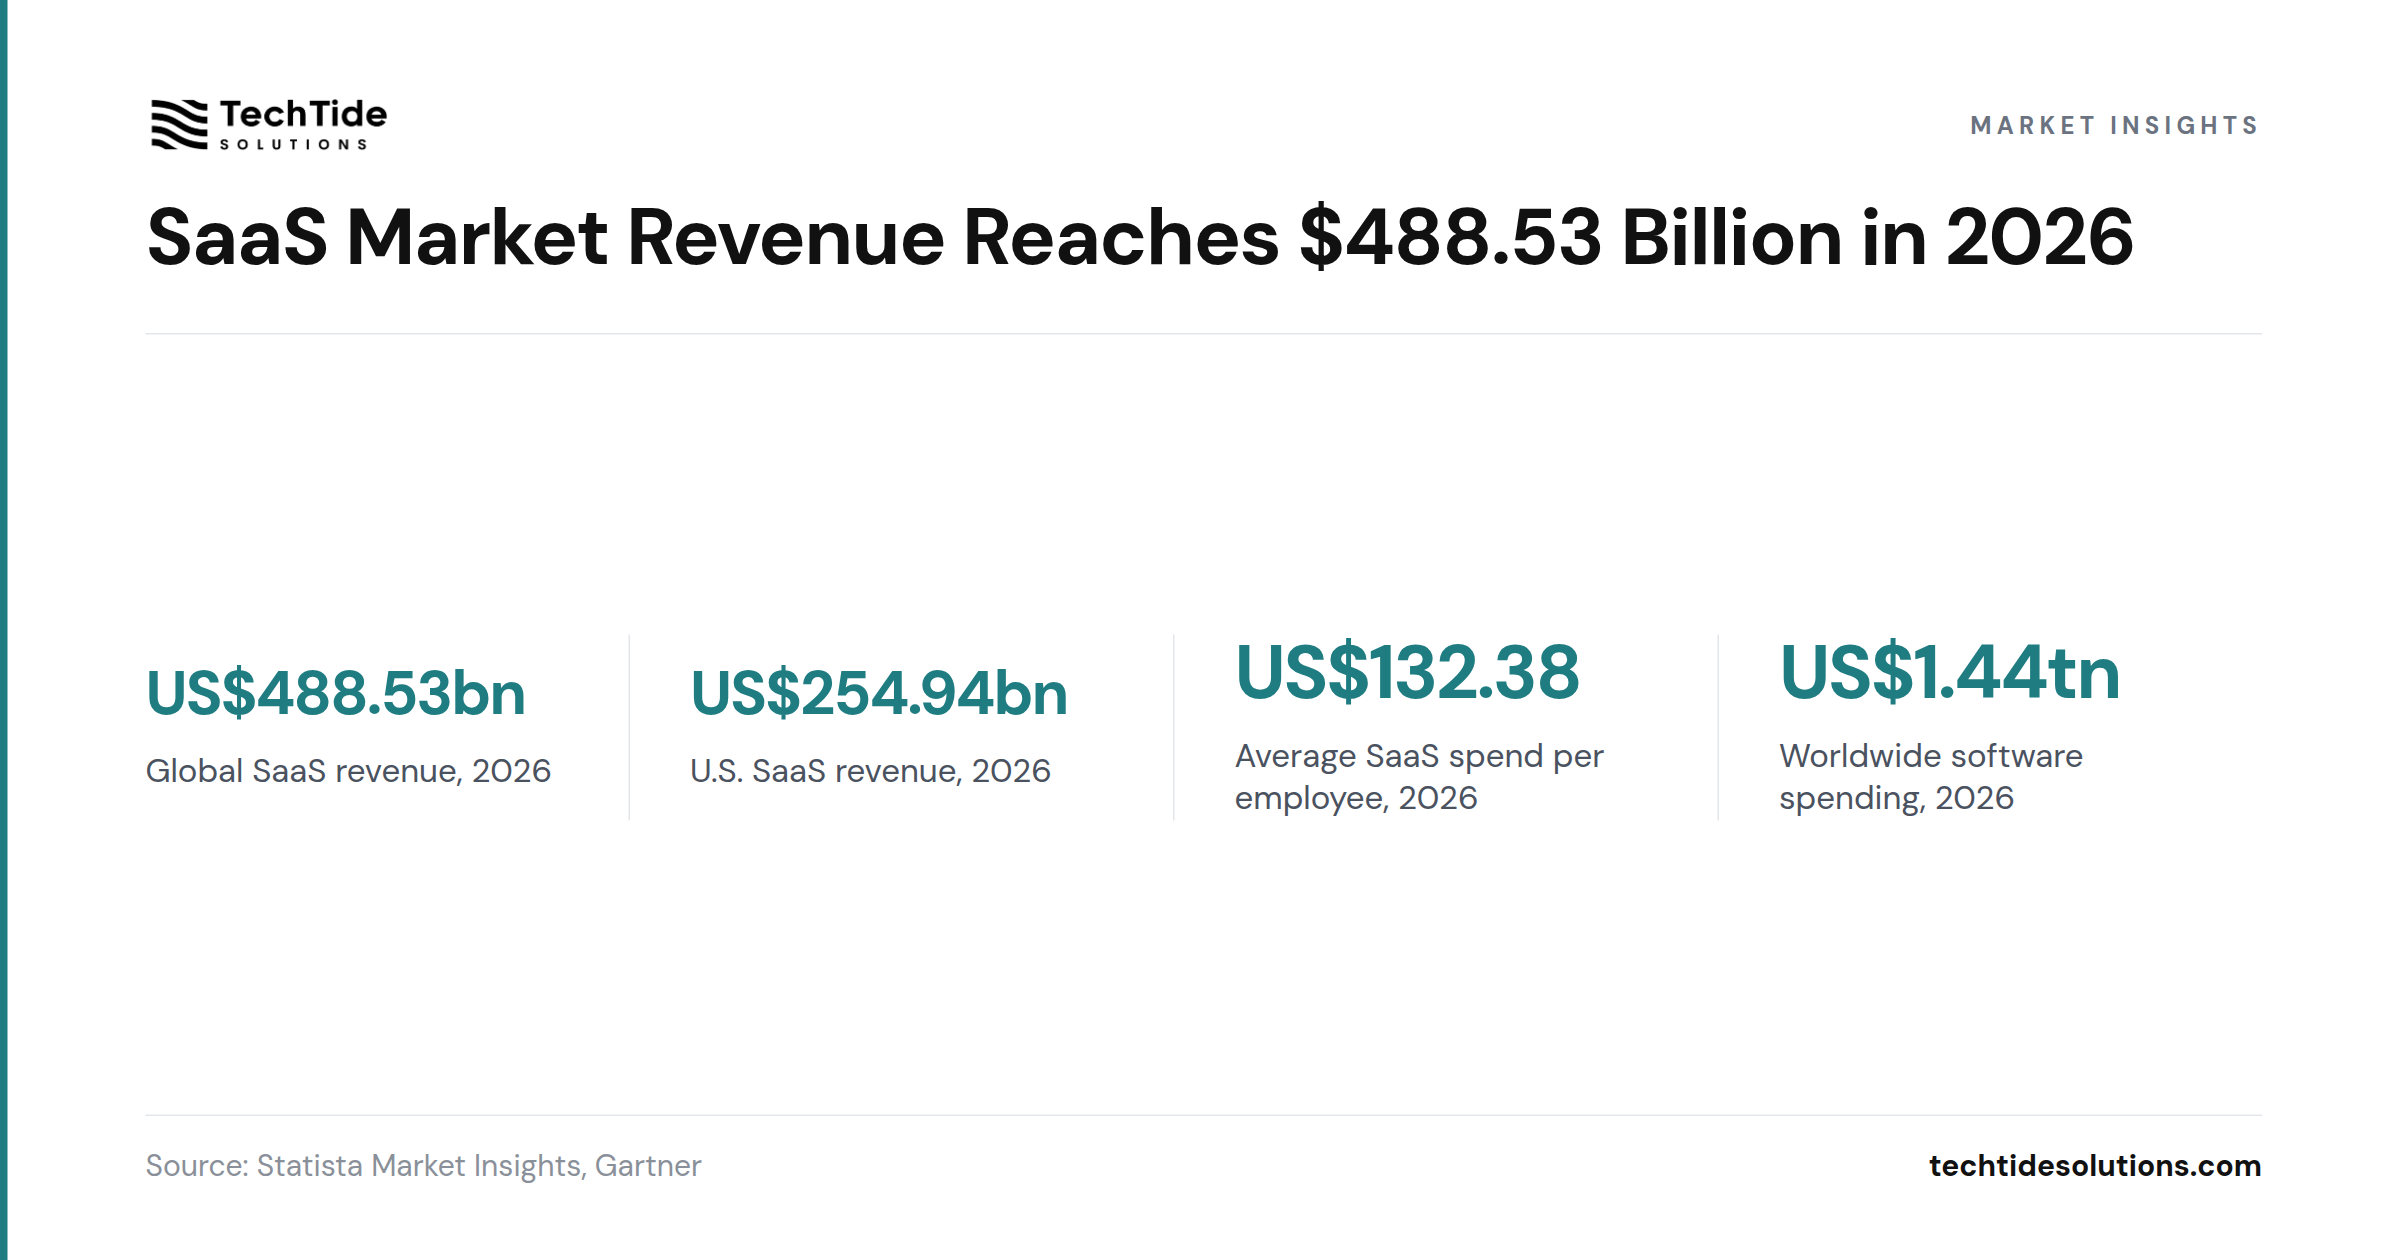Viewport: 2400px width, 1260px height.
Task: Select the US$132.38 figure
Action: click(x=1407, y=672)
